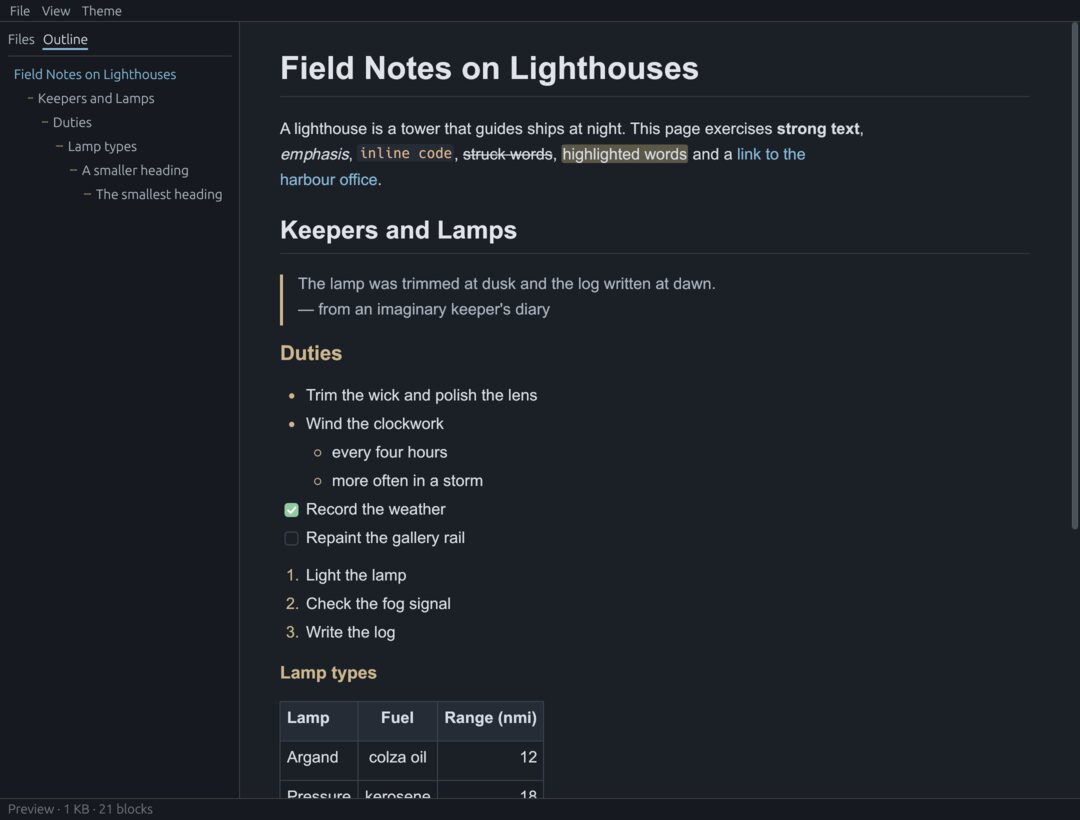Click the strong text phrase in the paragraph
The width and height of the screenshot is (1080, 820).
[x=818, y=129]
